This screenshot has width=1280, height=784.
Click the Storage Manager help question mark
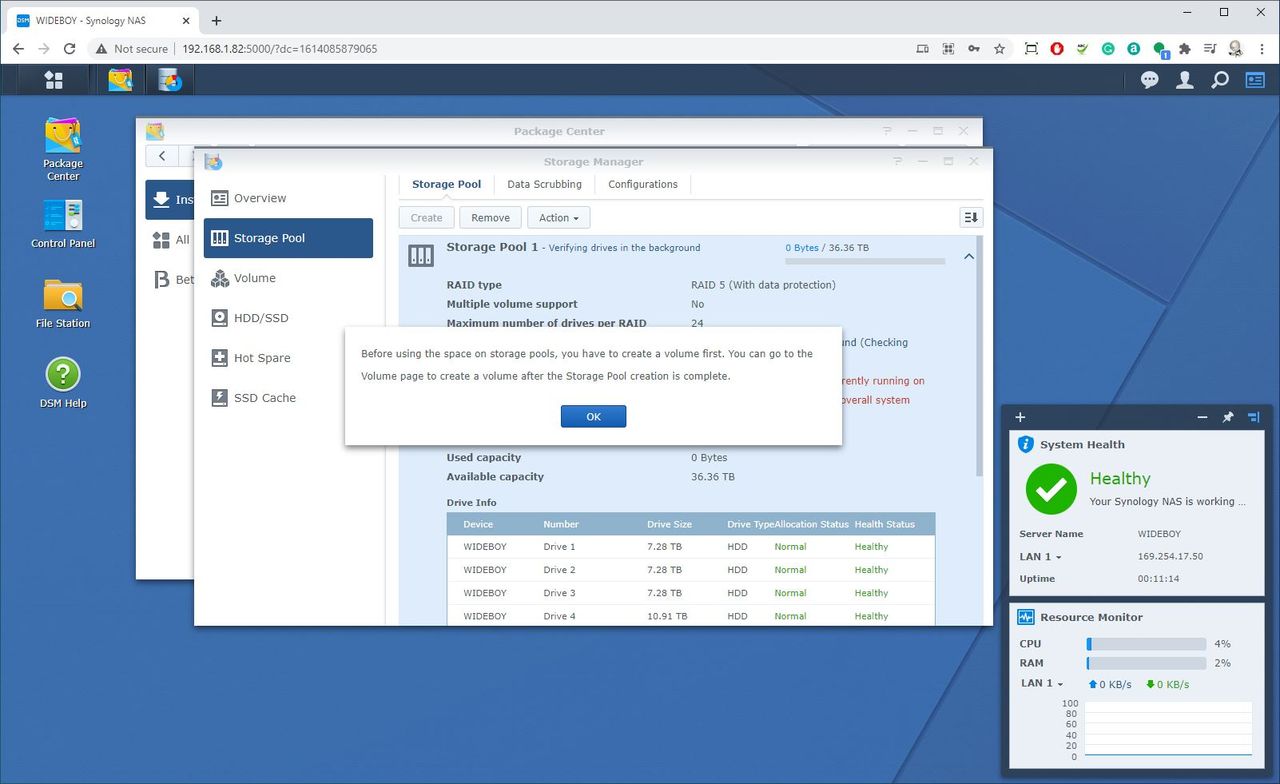point(897,161)
